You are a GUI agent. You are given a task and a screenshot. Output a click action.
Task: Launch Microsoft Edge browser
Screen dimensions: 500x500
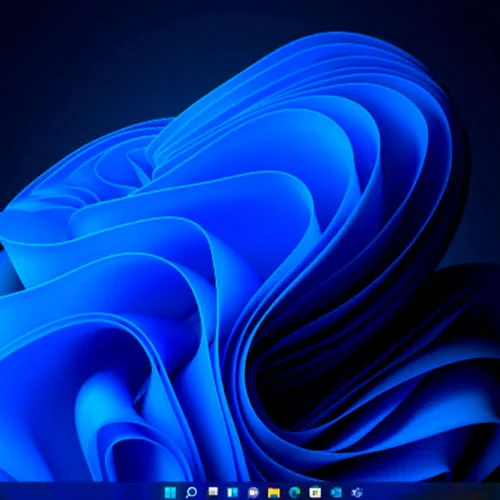(x=295, y=492)
